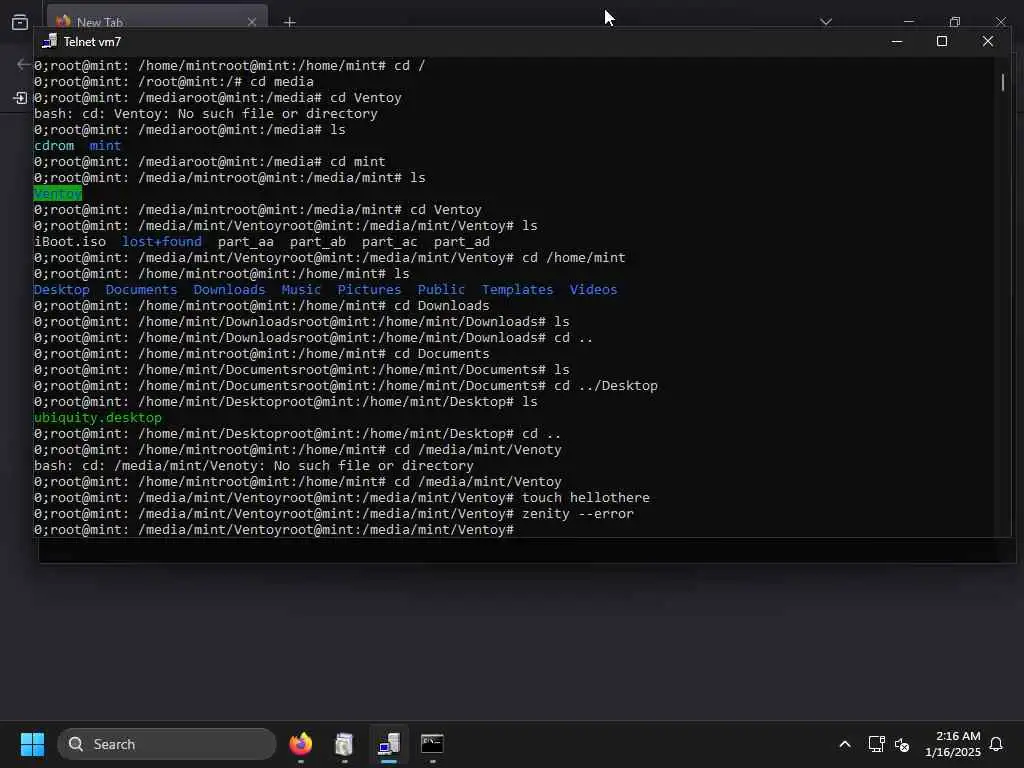
Task: Close the Telnet vm7 window
Action: pos(987,41)
